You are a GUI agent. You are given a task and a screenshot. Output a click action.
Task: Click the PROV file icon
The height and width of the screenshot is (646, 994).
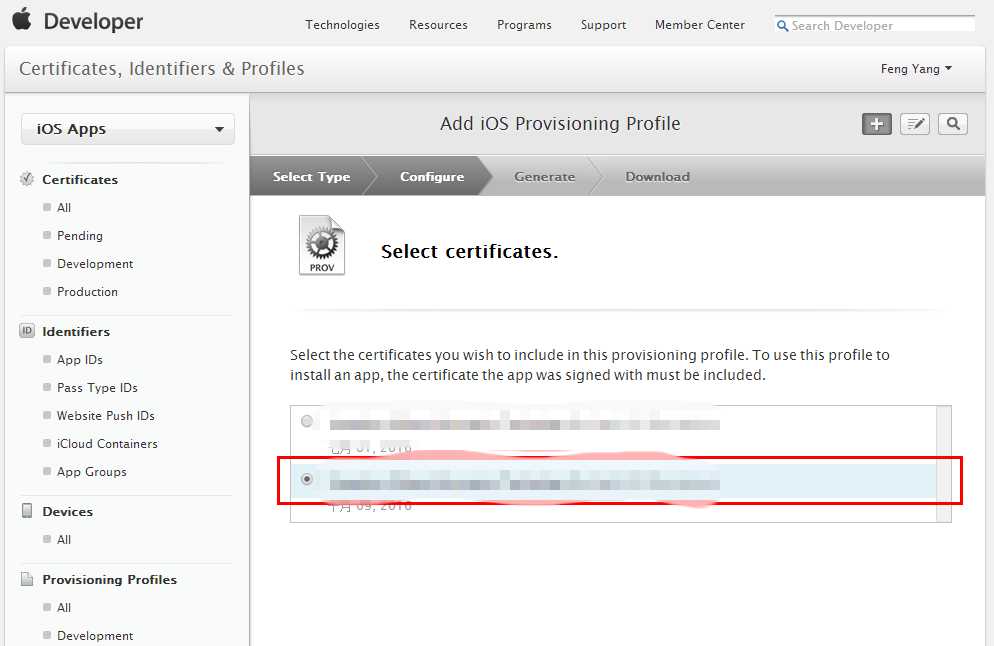(322, 245)
